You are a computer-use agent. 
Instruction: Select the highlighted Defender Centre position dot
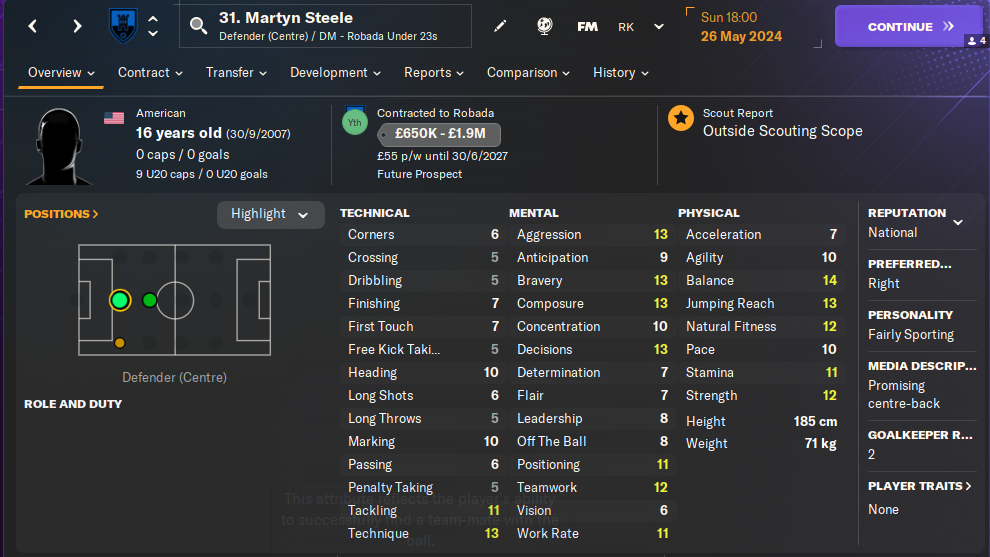click(120, 300)
